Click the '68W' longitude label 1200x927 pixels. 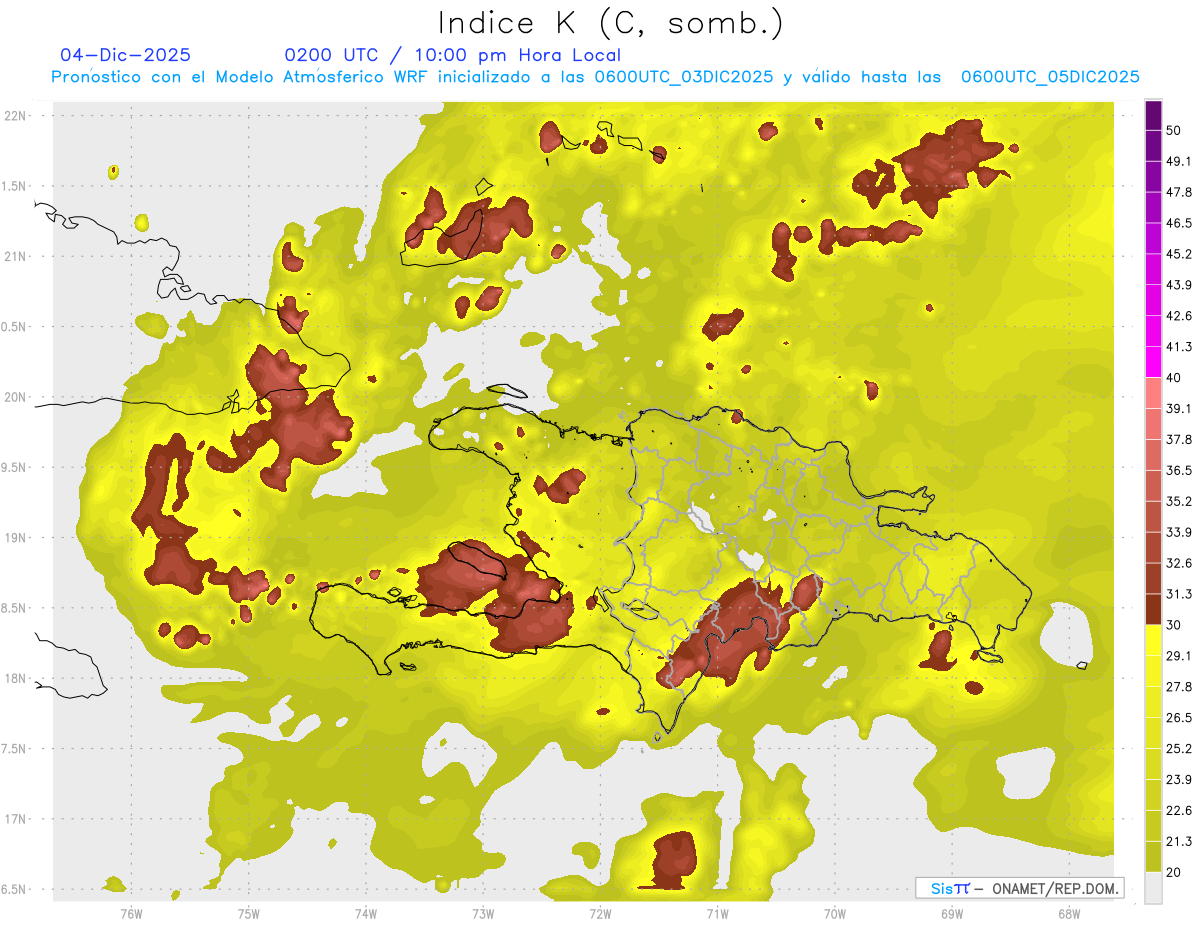1068,913
